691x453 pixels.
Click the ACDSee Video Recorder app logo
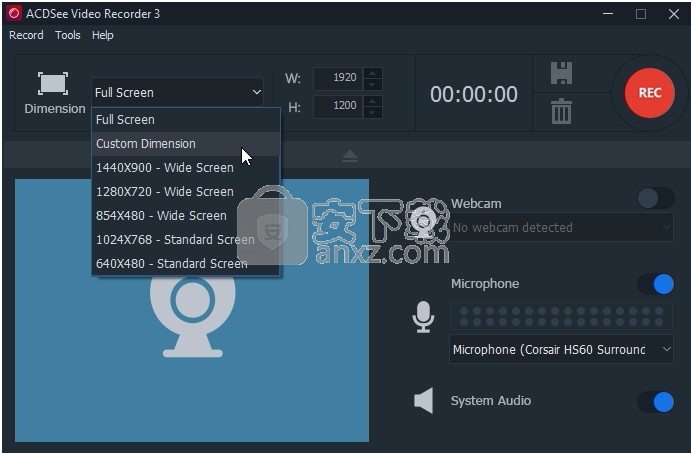point(14,14)
